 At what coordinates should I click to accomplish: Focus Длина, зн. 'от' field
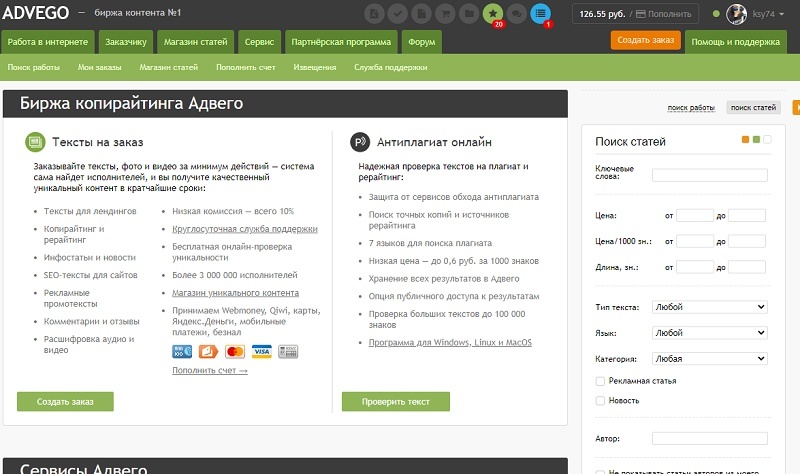pyautogui.click(x=695, y=267)
